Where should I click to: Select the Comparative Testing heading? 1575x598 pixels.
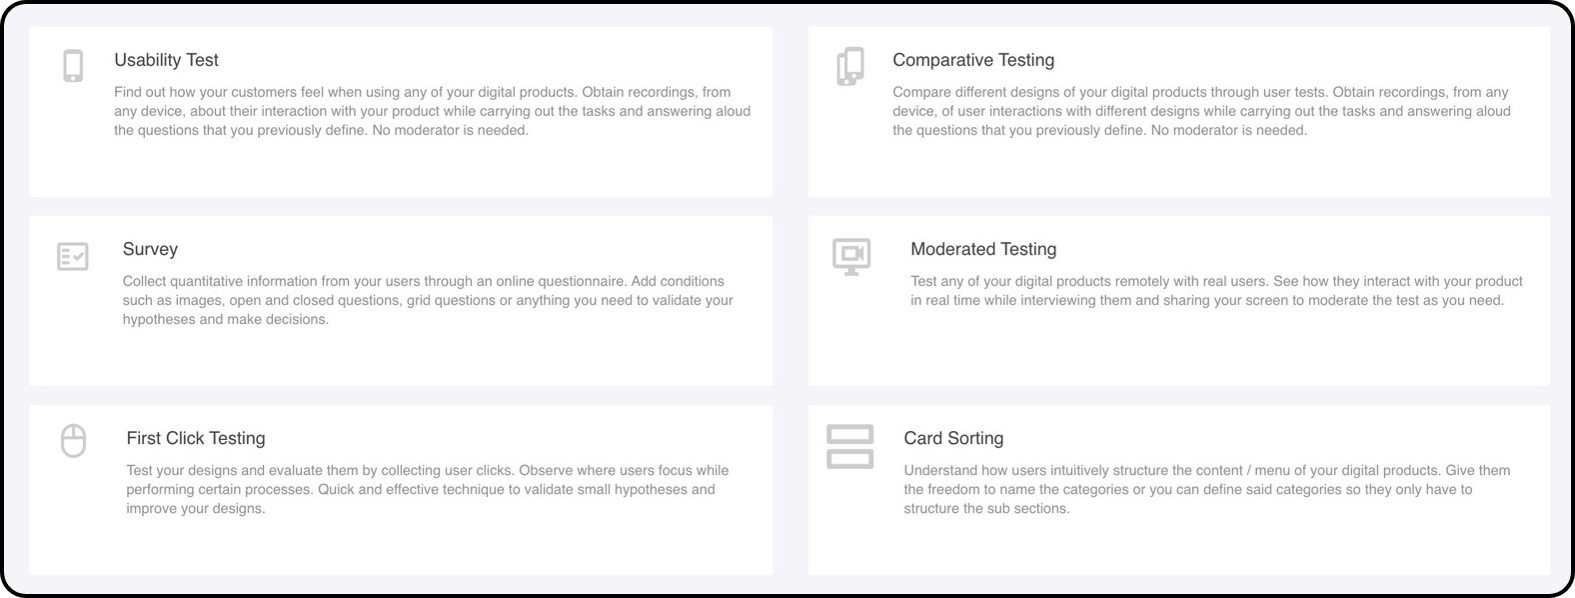[973, 60]
